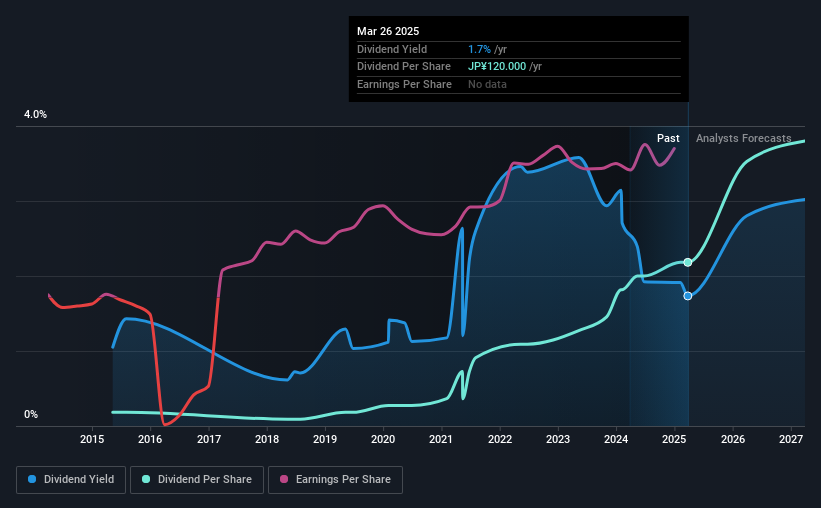Click the pink Earnings Per Share legend dot

(x=284, y=479)
